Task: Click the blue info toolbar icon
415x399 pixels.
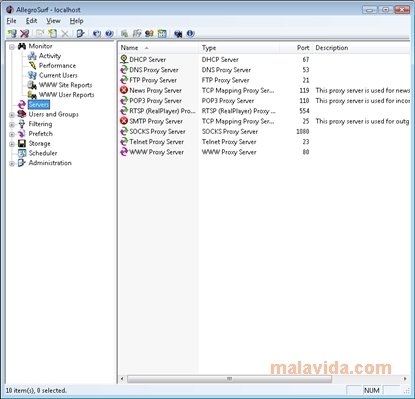Action: pyautogui.click(x=190, y=33)
